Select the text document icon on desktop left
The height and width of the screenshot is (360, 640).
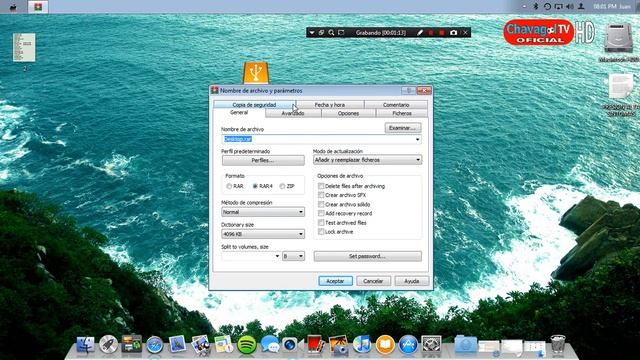pyautogui.click(x=24, y=48)
